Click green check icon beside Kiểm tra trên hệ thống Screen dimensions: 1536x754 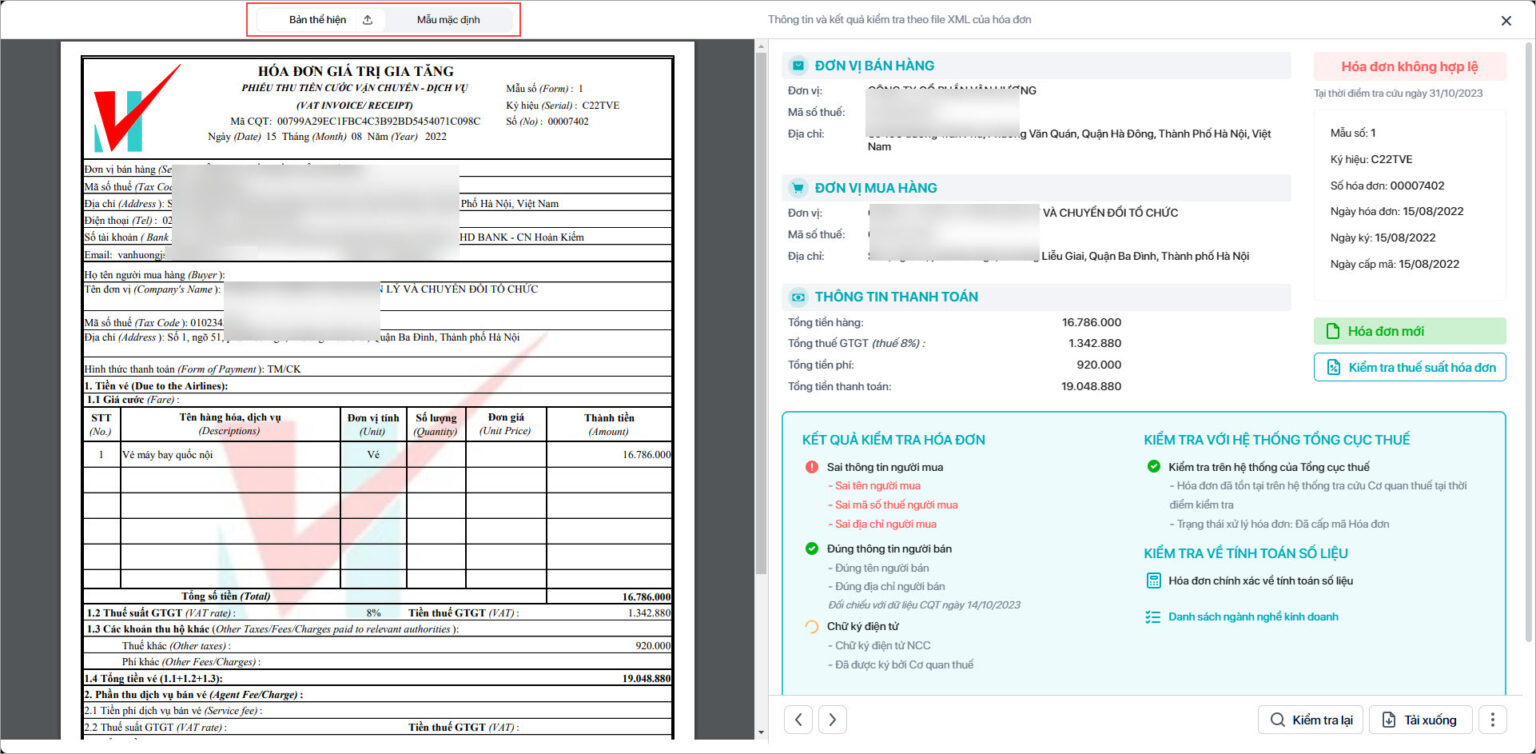(x=1153, y=467)
